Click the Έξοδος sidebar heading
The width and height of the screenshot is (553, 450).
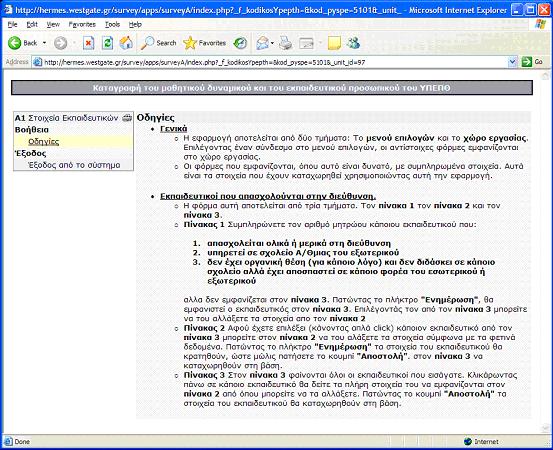click(x=30, y=153)
